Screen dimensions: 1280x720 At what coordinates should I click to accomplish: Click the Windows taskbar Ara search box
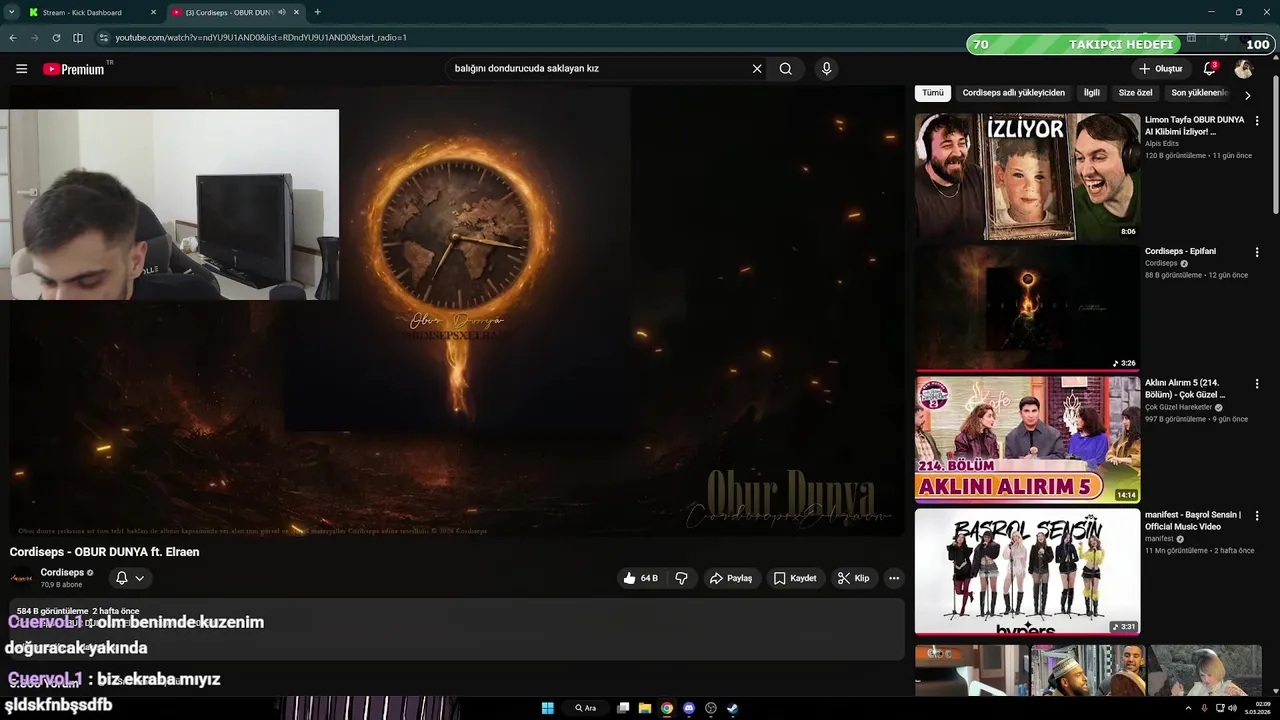(586, 708)
